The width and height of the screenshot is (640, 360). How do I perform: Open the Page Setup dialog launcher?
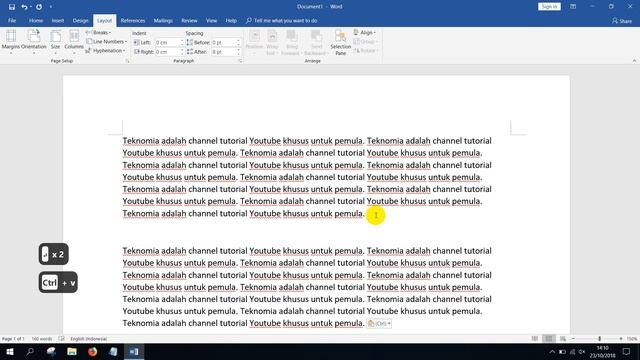[127, 61]
